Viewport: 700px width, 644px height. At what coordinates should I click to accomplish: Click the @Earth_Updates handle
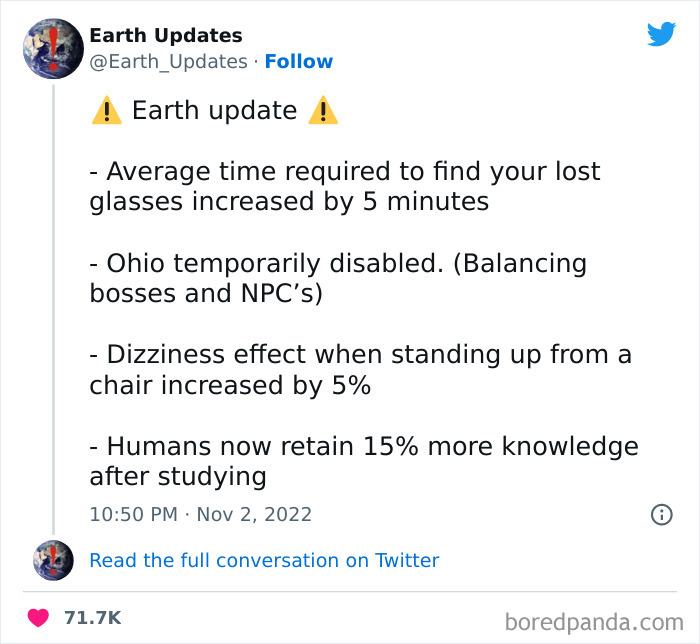(x=168, y=61)
